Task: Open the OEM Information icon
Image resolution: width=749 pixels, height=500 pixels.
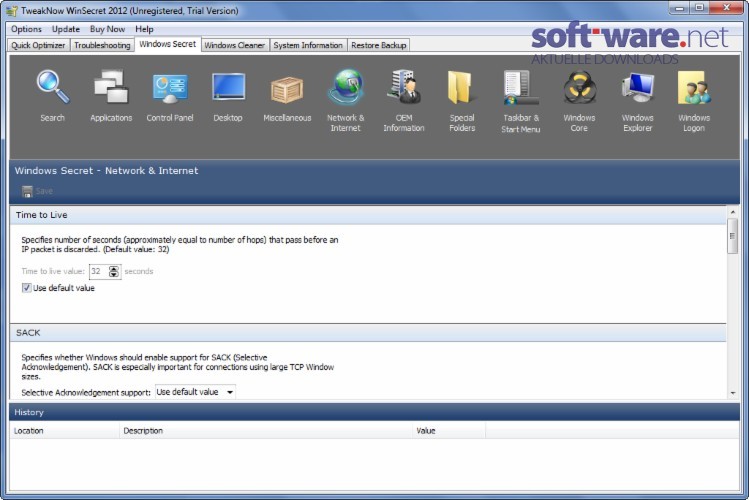Action: coord(404,87)
